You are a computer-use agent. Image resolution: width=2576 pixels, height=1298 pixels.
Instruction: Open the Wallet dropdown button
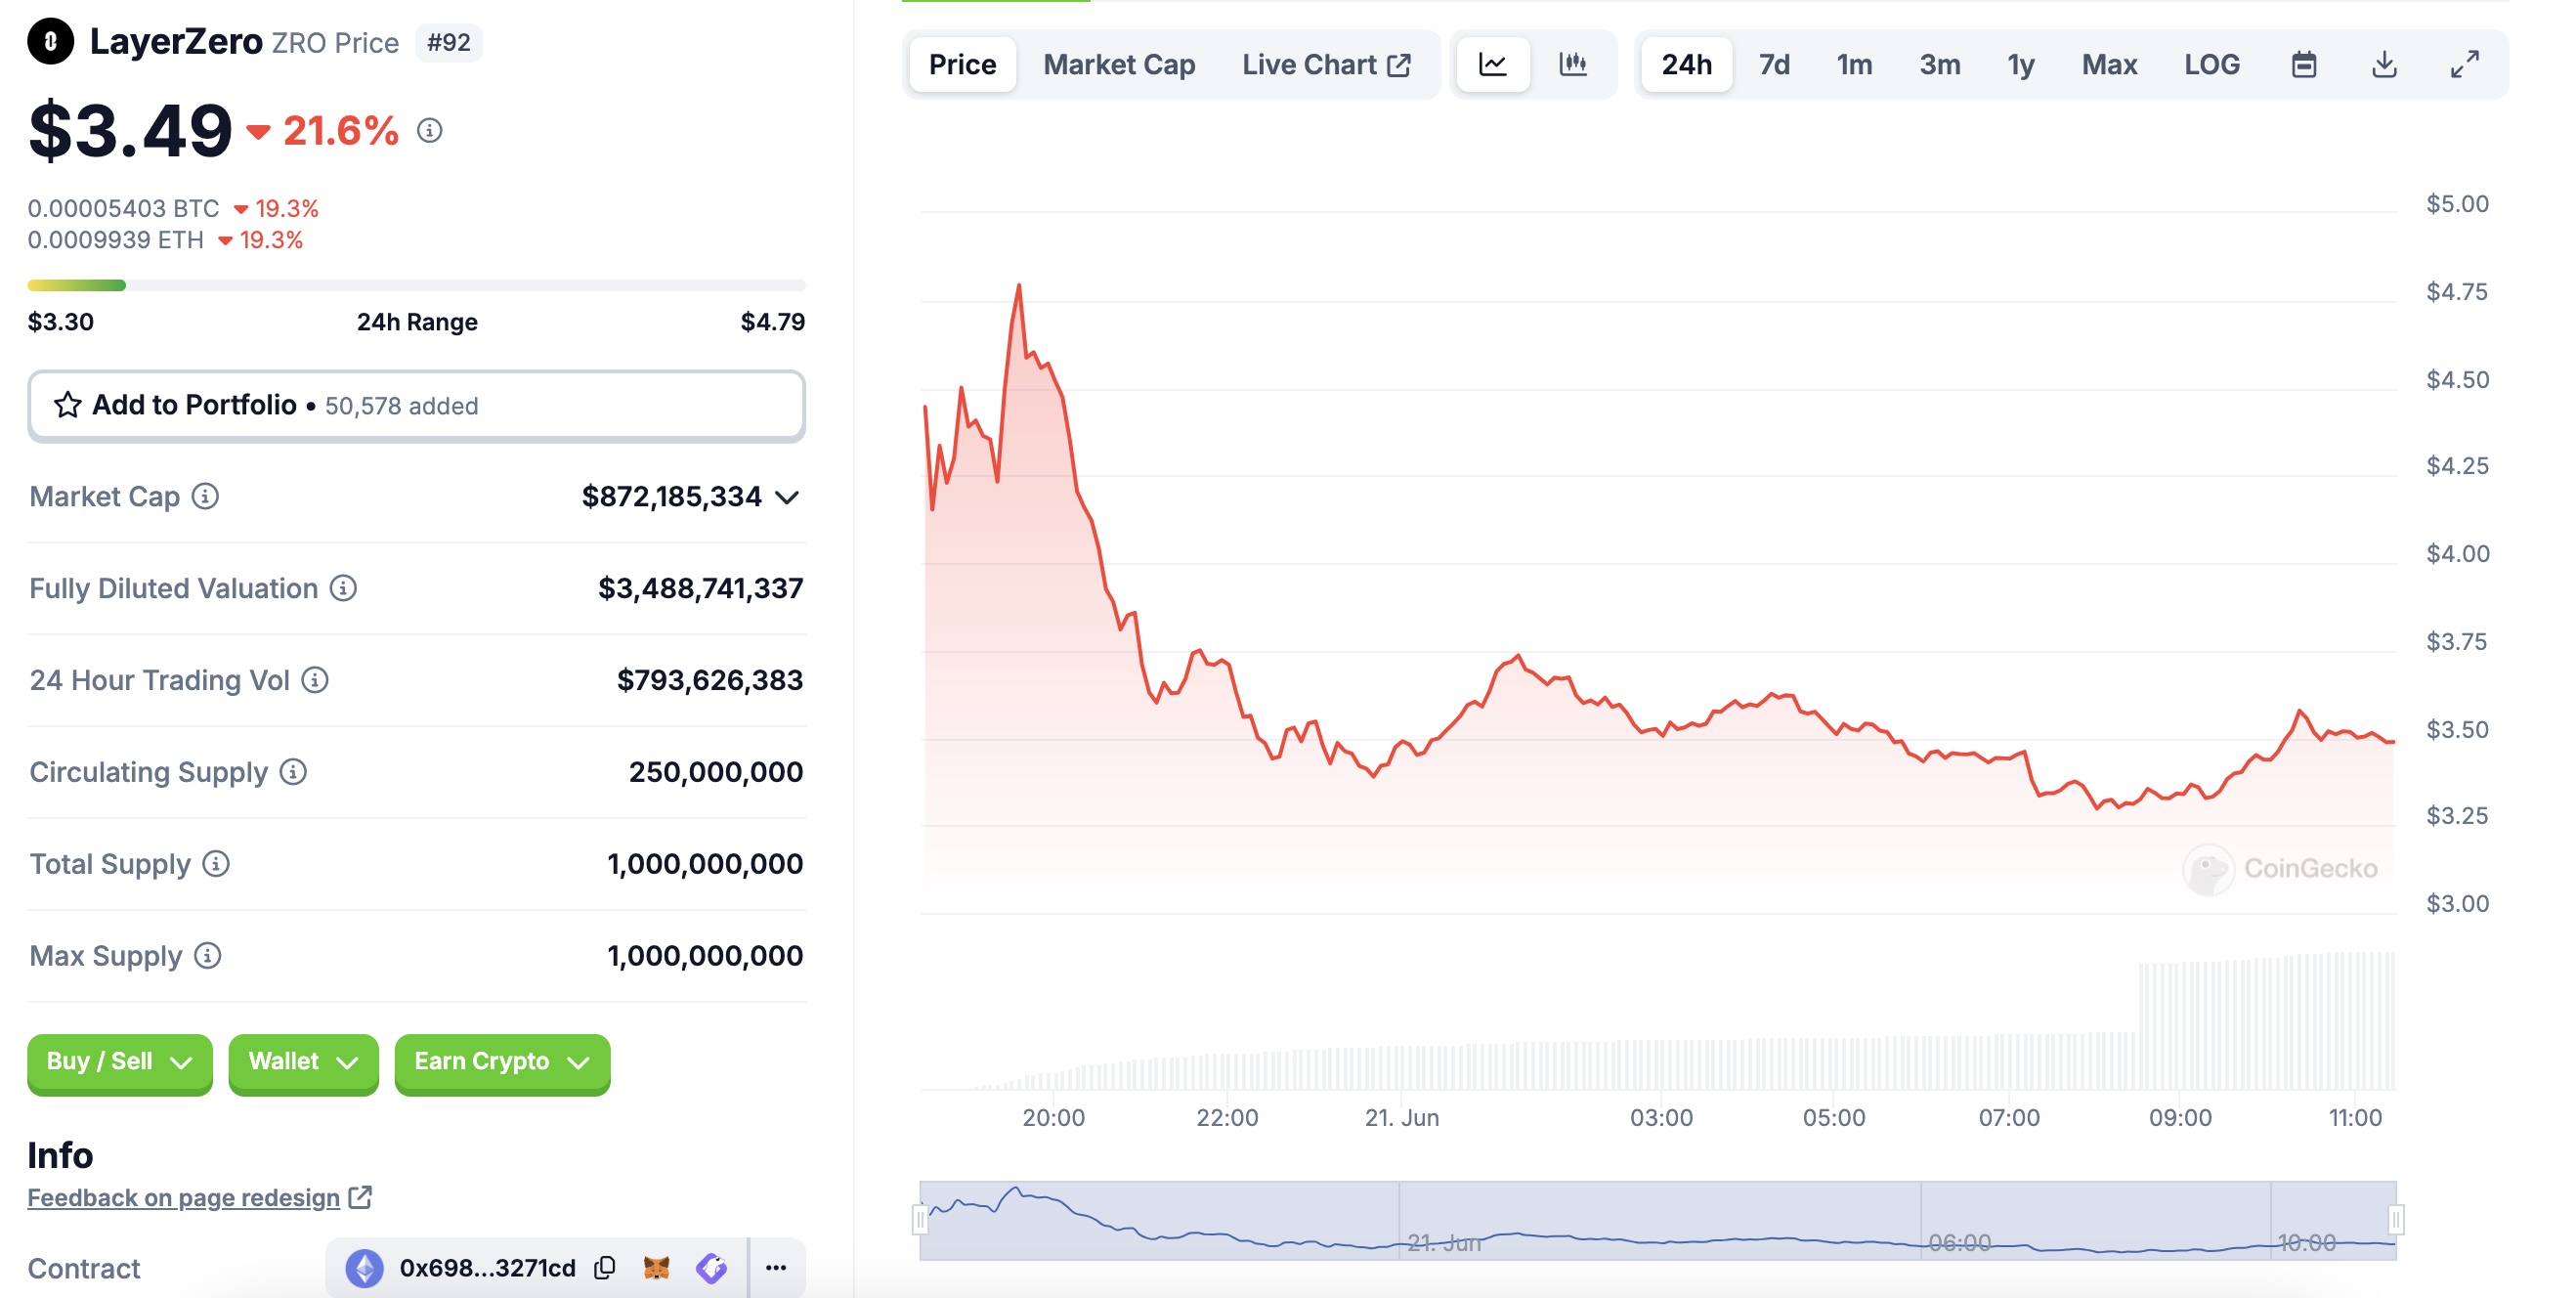[303, 1062]
